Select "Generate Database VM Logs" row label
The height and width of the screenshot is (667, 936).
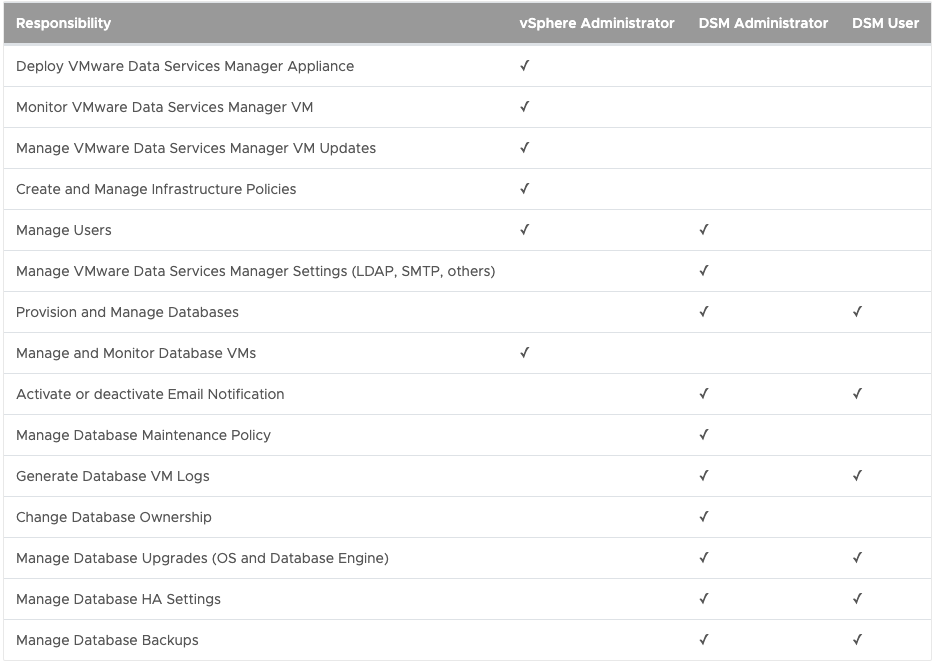point(113,477)
